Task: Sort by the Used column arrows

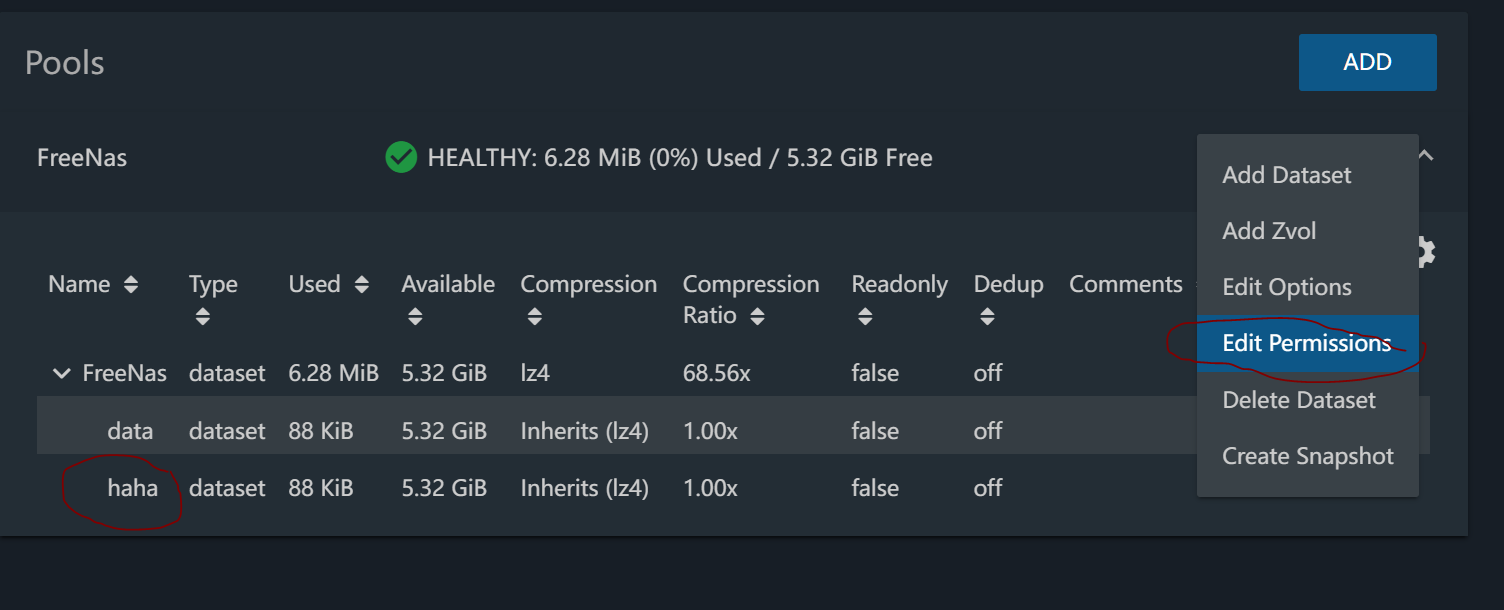Action: 362,284
